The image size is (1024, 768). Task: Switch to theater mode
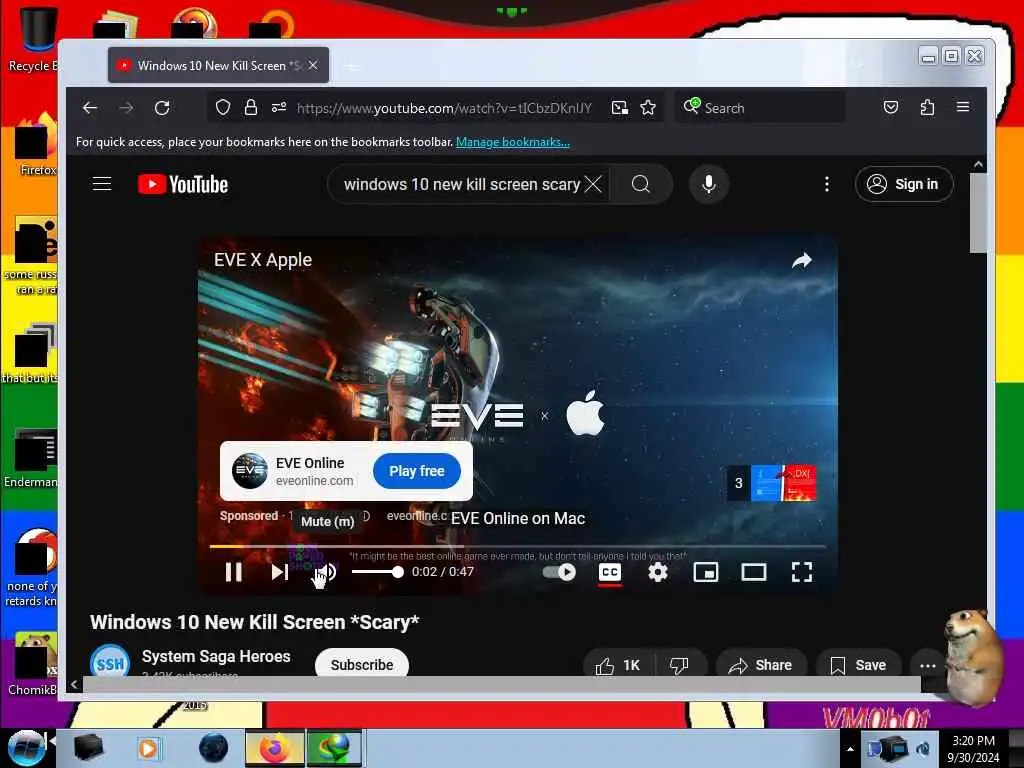pyautogui.click(x=754, y=572)
